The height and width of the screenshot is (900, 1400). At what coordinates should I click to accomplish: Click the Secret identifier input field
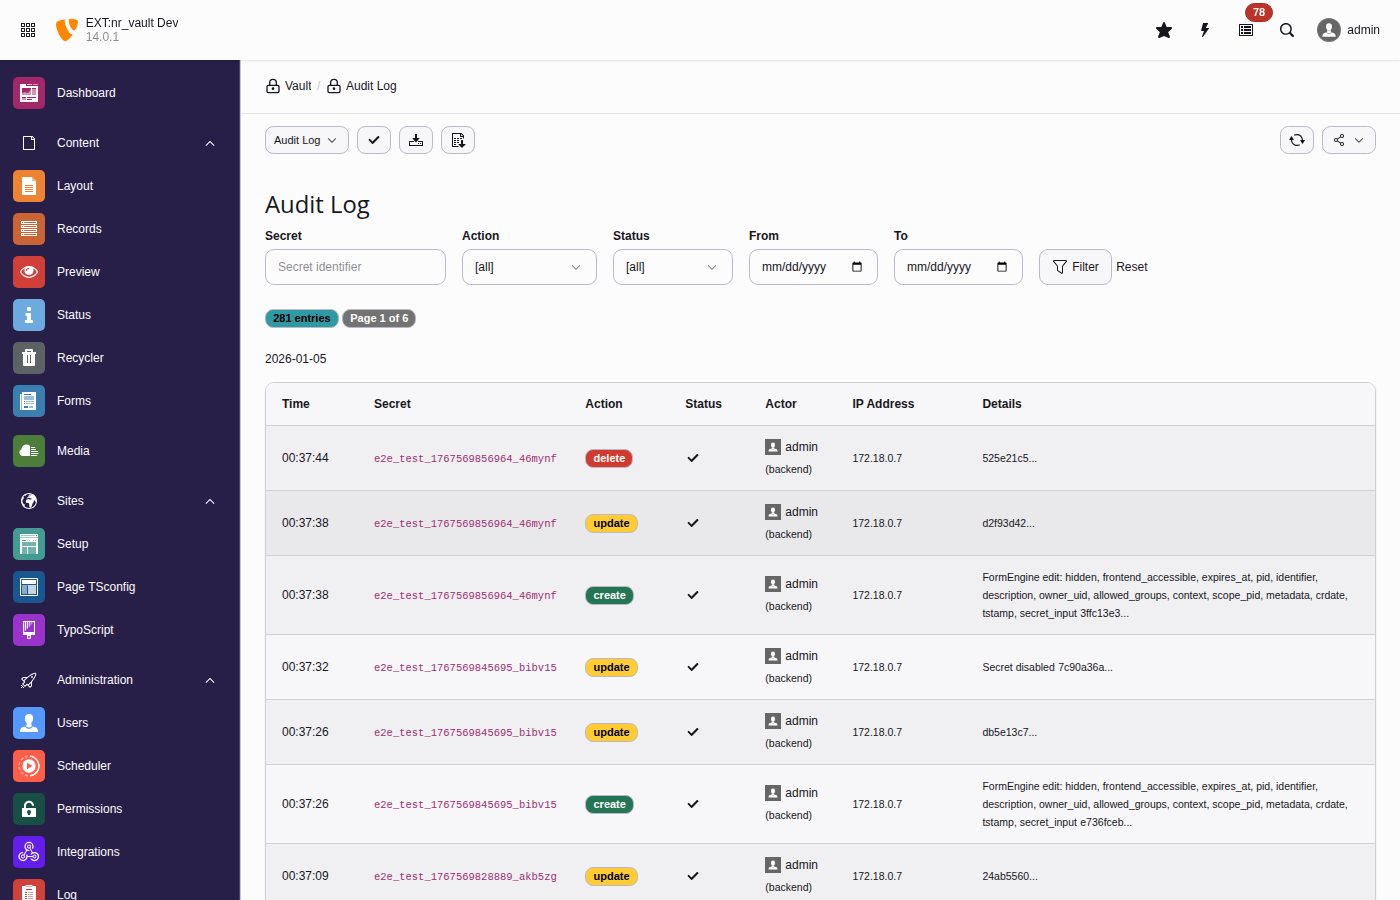[x=355, y=267]
